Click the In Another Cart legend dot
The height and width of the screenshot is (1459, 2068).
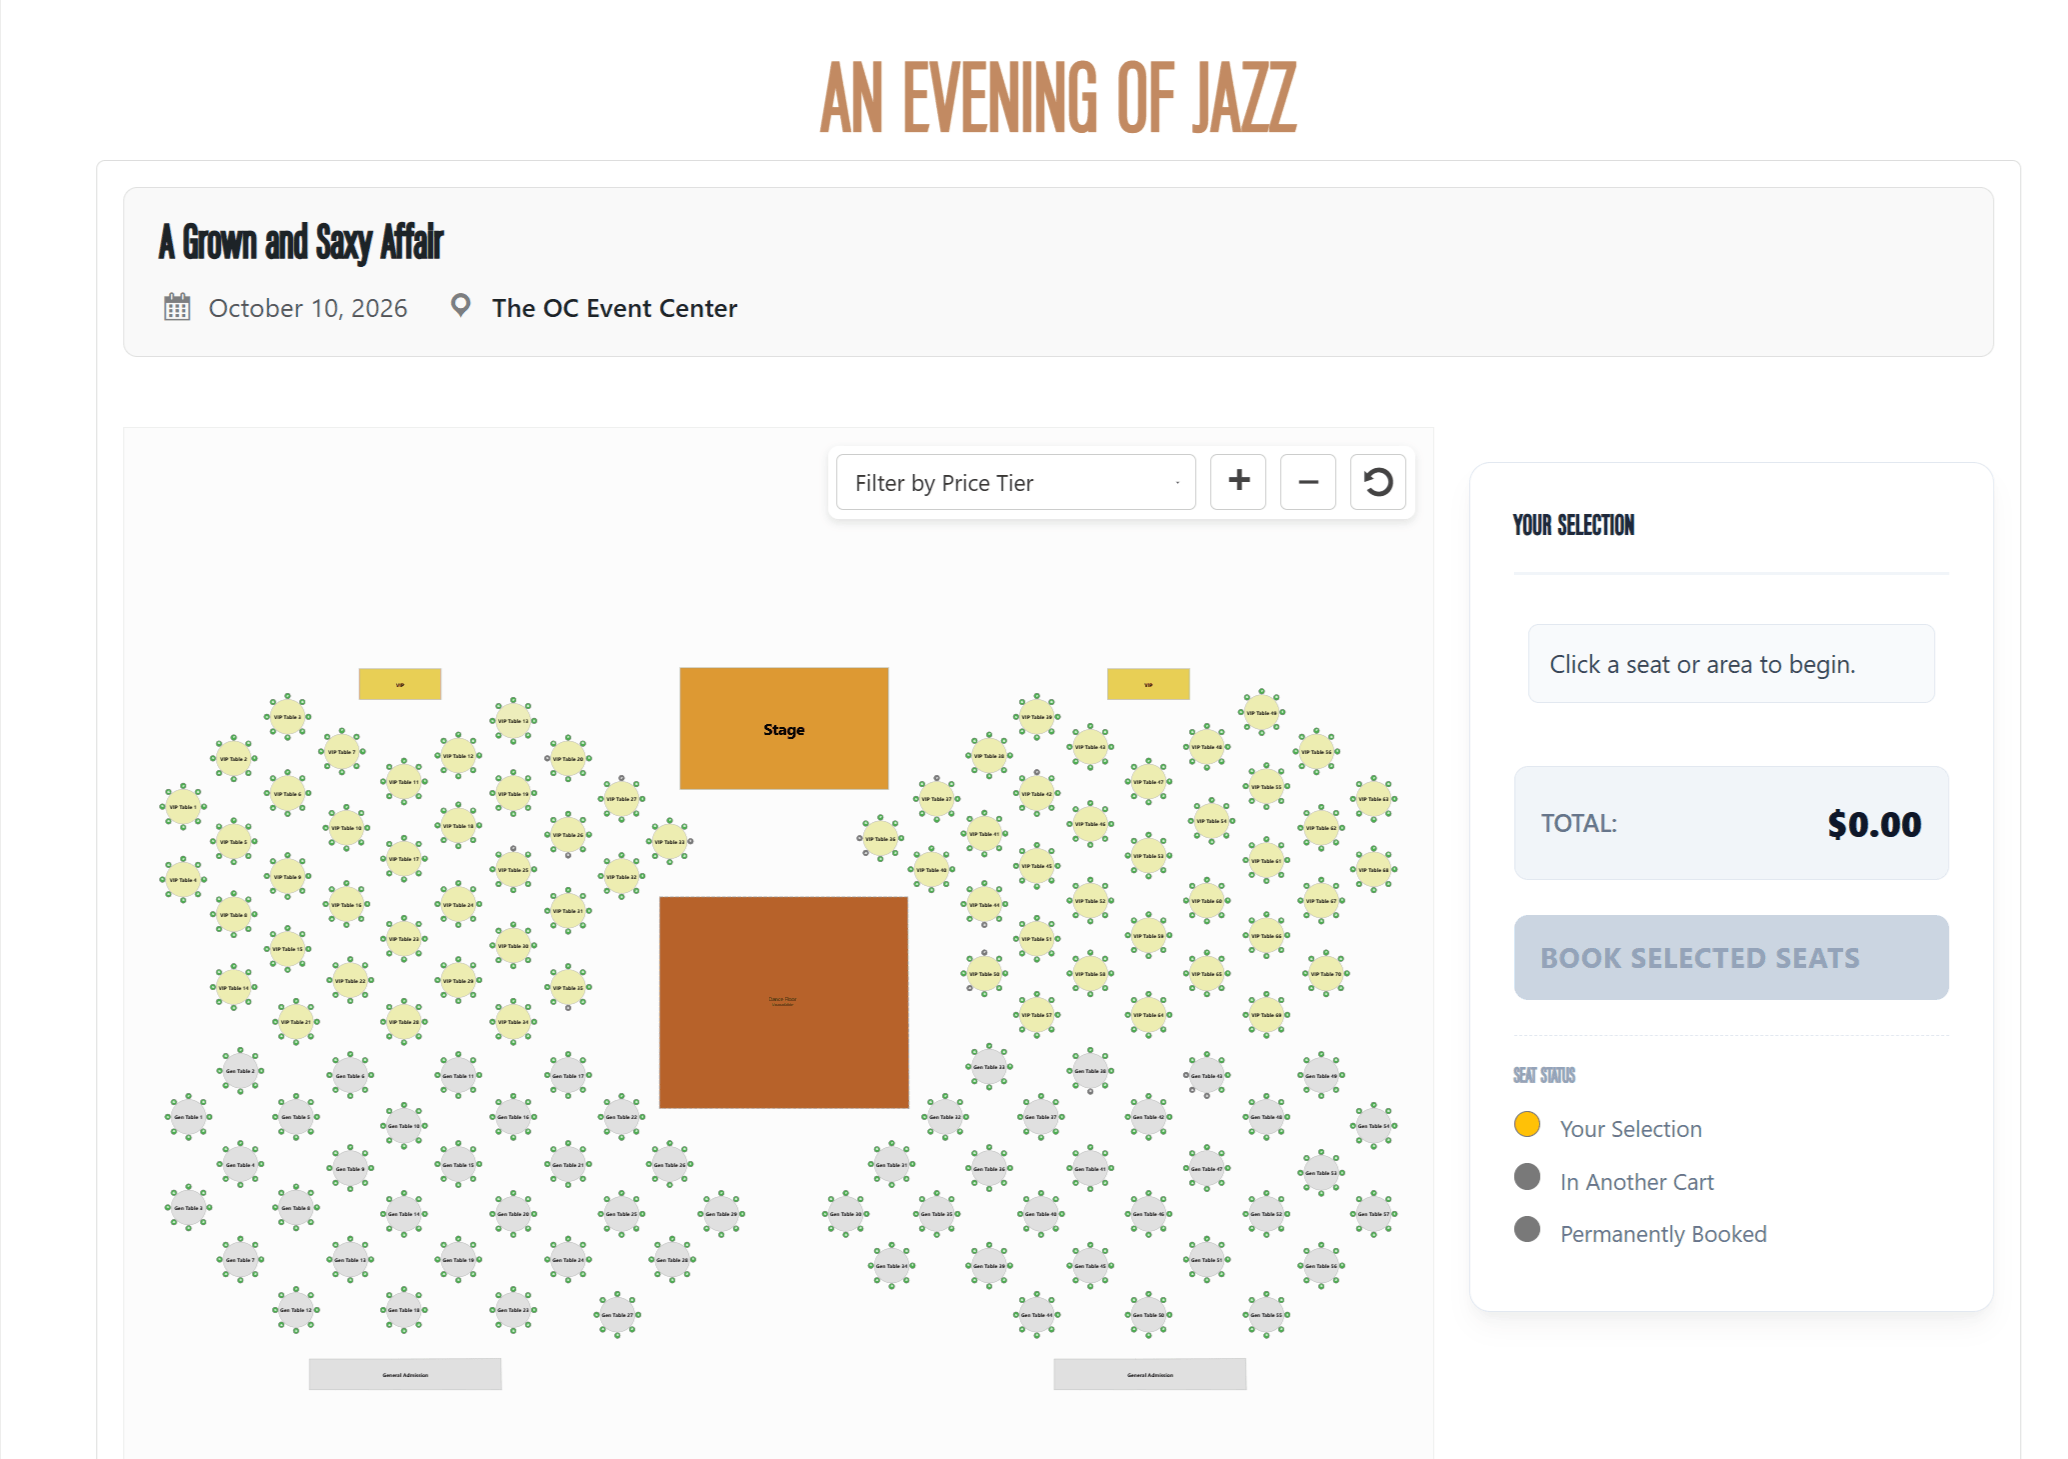point(1526,1177)
